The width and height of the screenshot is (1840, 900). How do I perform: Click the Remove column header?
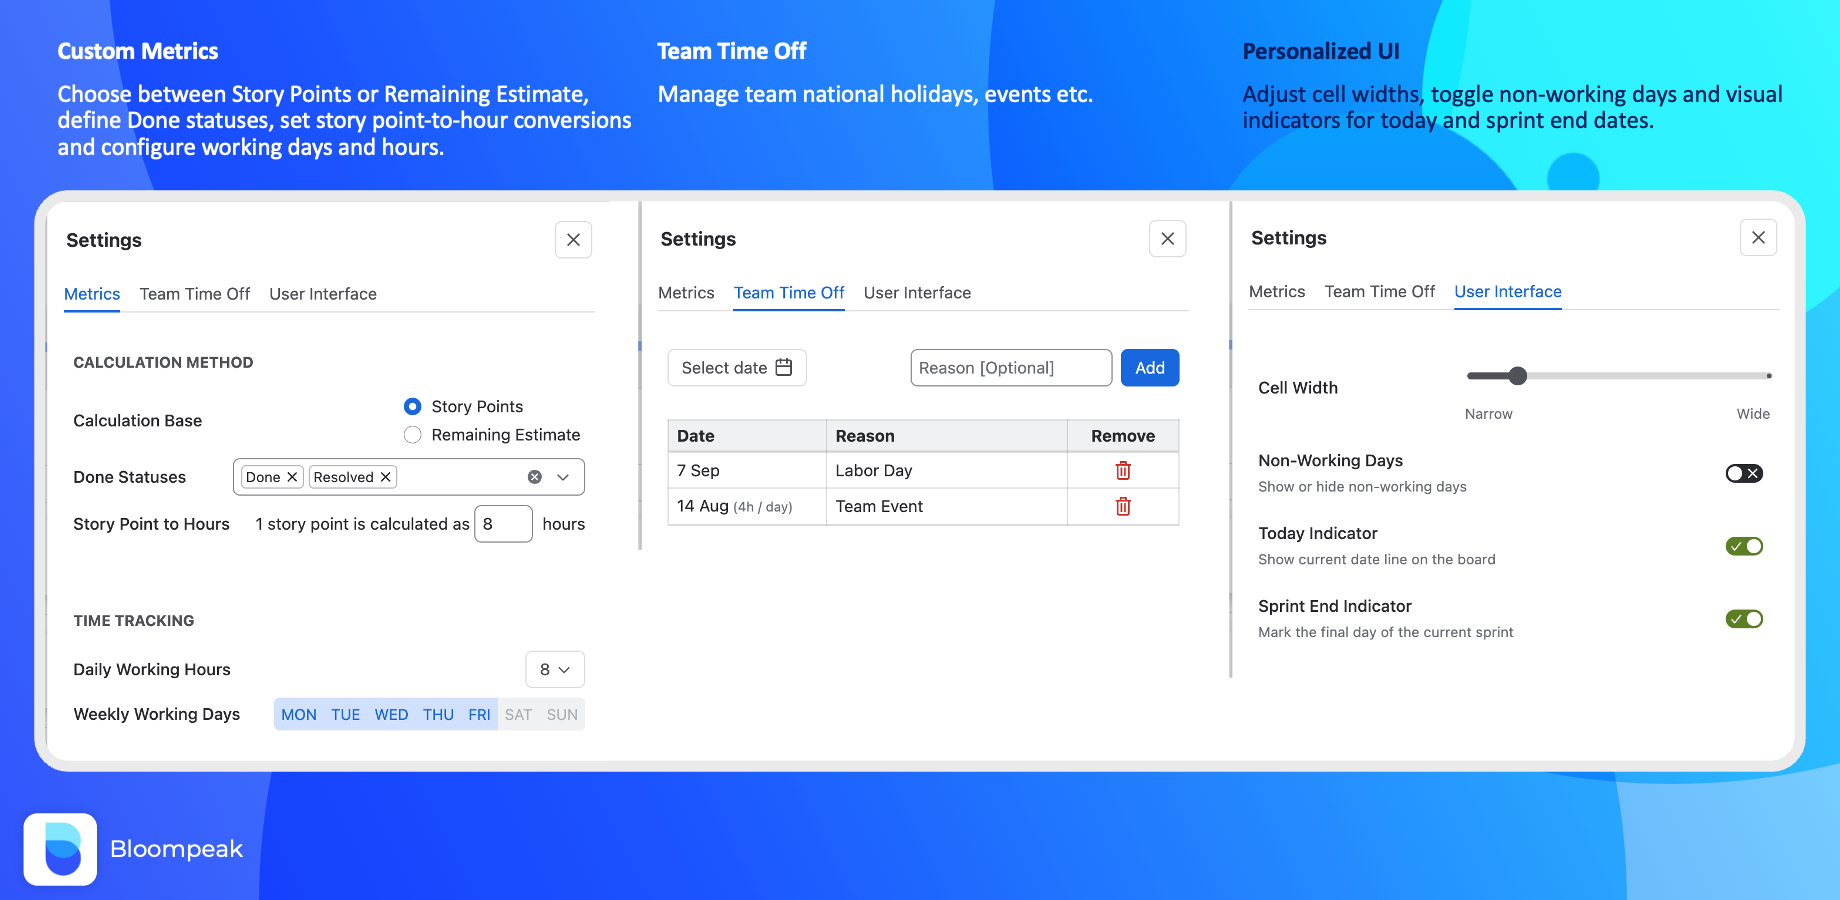point(1123,436)
